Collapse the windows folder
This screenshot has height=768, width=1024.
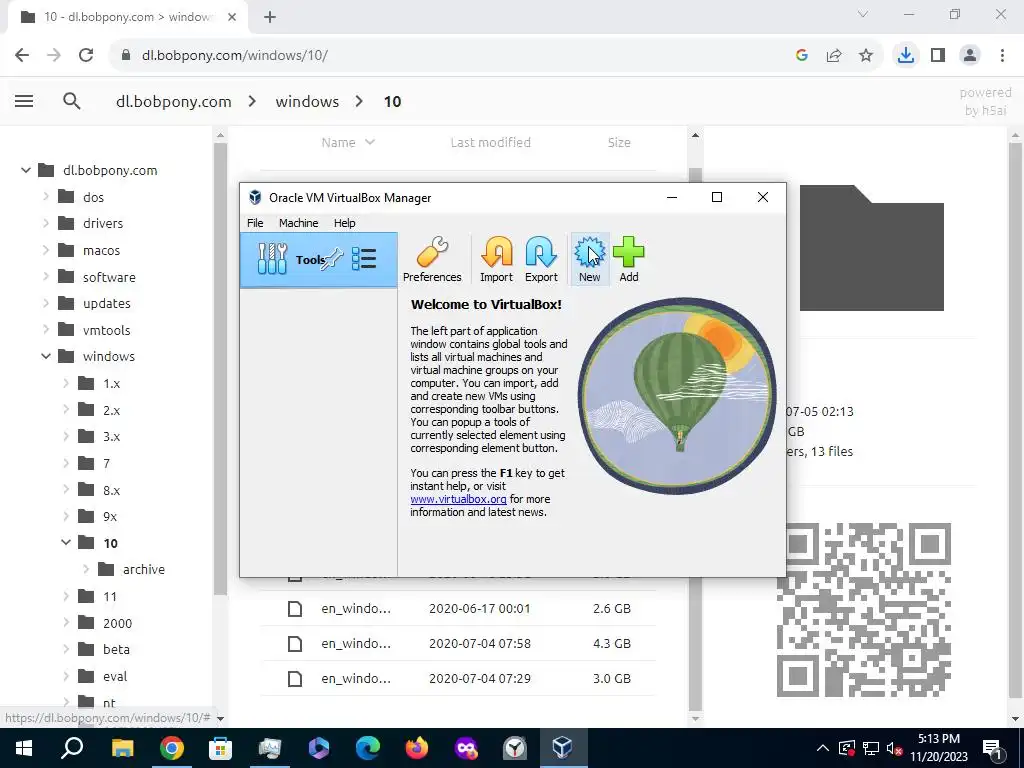(46, 357)
